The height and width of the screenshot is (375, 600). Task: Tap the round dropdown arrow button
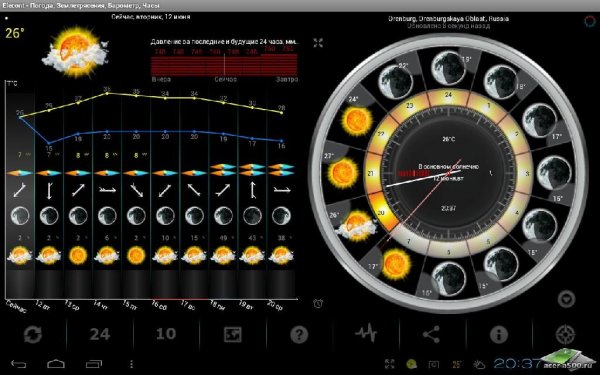tap(567, 299)
